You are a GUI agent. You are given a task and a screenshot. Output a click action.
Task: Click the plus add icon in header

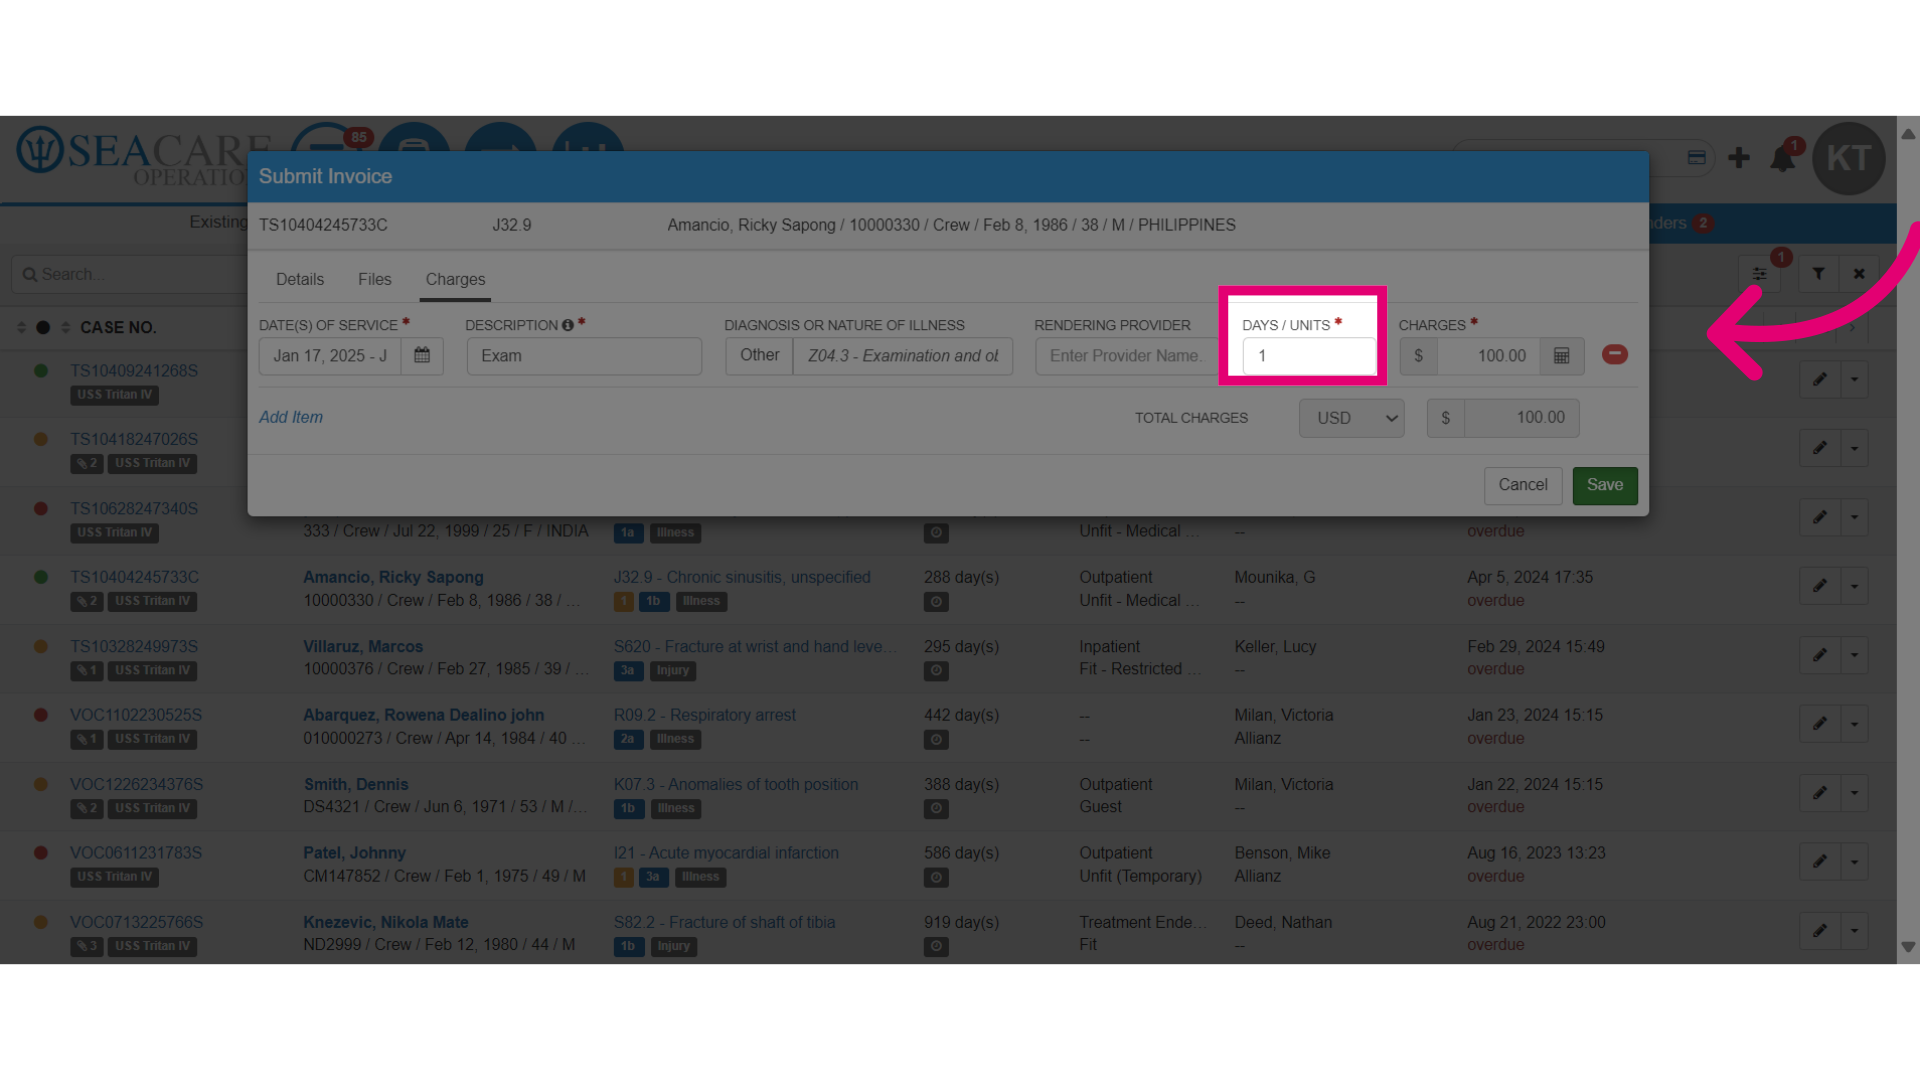coord(1739,158)
